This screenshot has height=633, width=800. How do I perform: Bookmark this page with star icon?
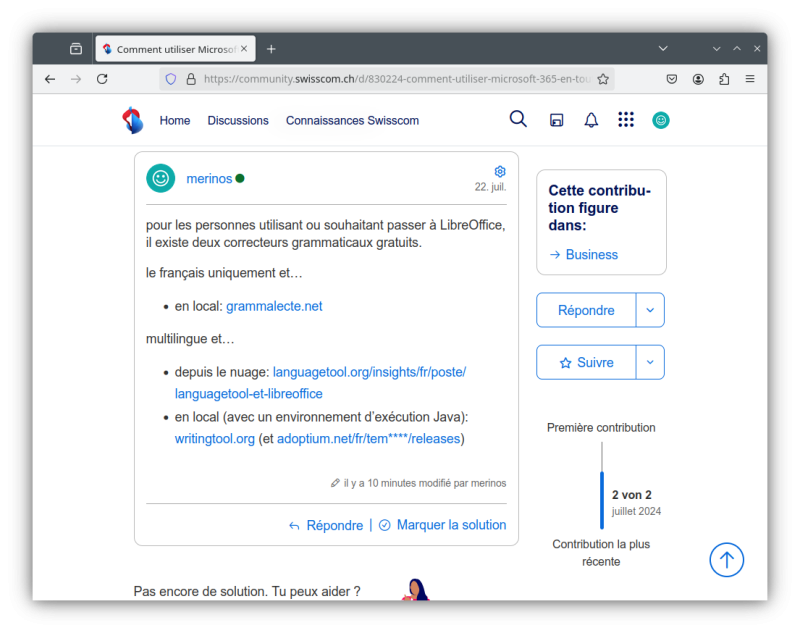click(603, 79)
